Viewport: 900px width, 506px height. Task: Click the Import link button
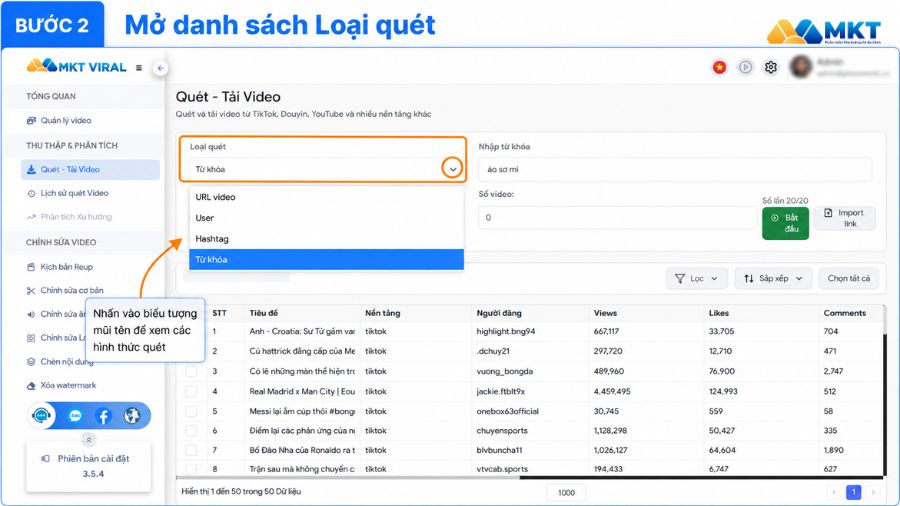click(844, 218)
